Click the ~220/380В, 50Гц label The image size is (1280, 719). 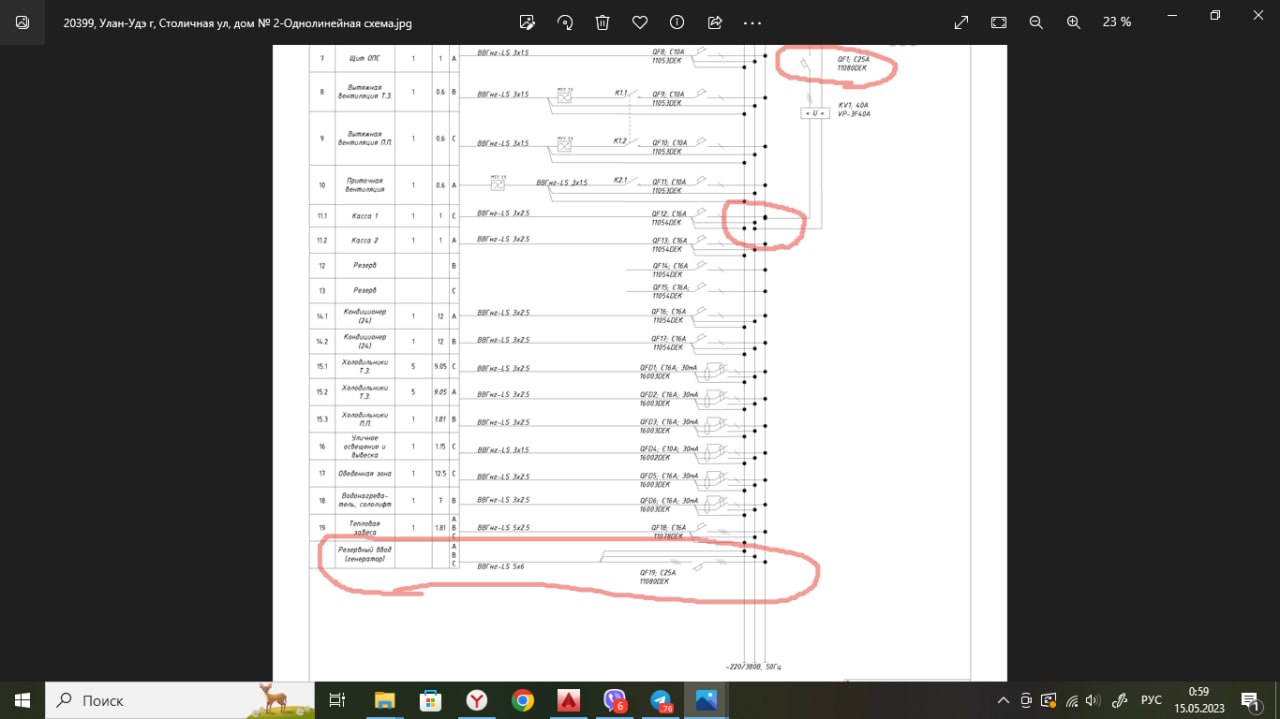point(753,666)
